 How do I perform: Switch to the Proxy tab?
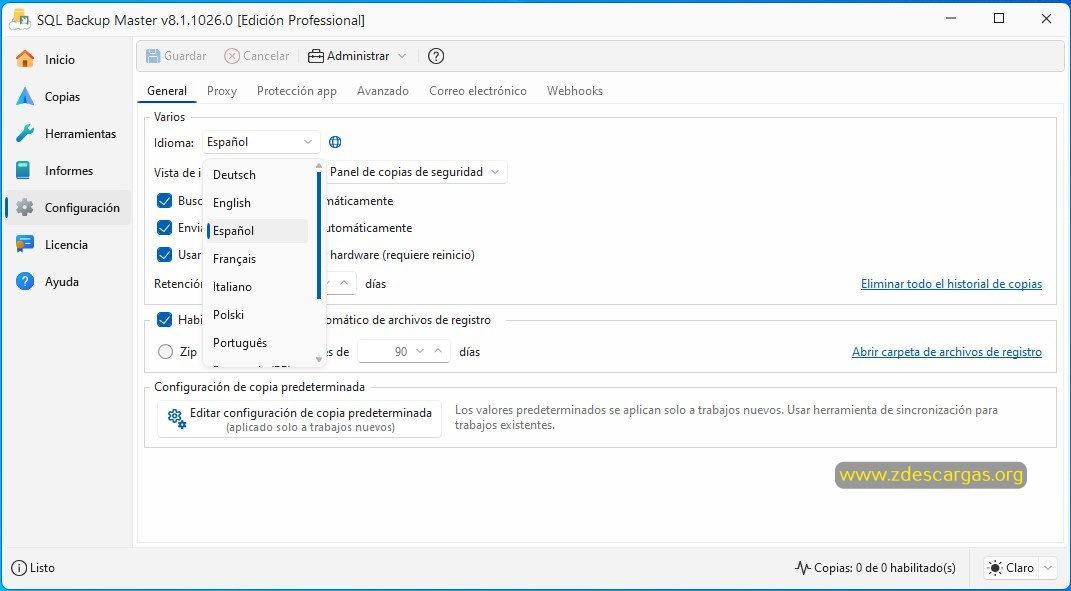click(x=222, y=91)
